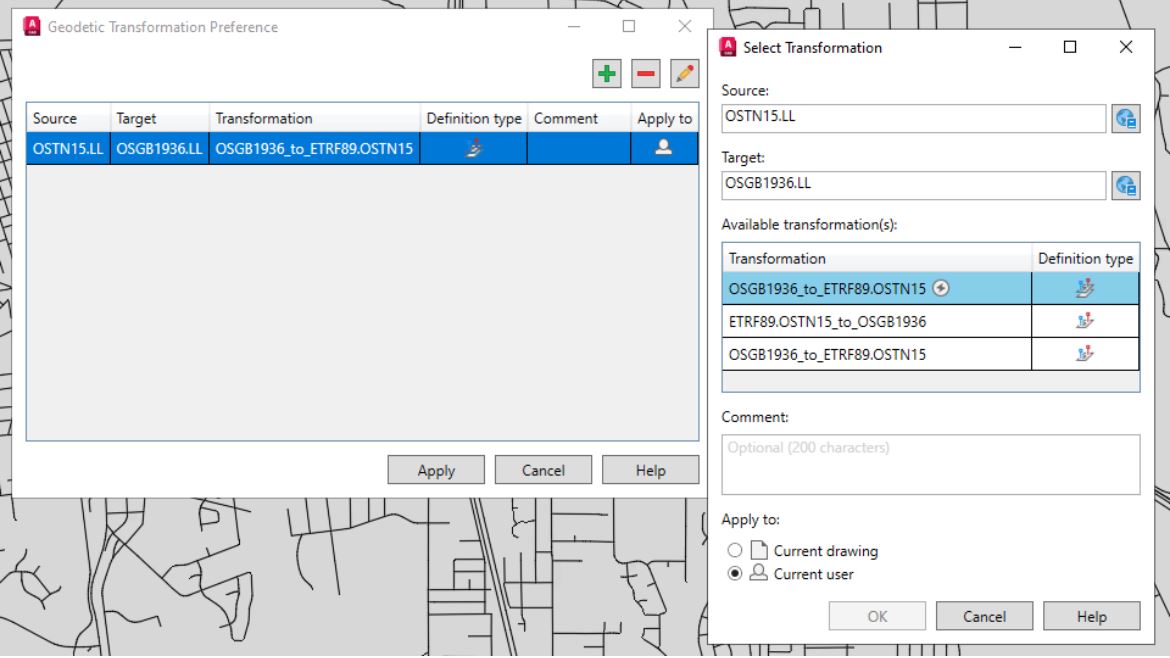
Task: Click Transformation column header in Preference table
Action: [314, 118]
